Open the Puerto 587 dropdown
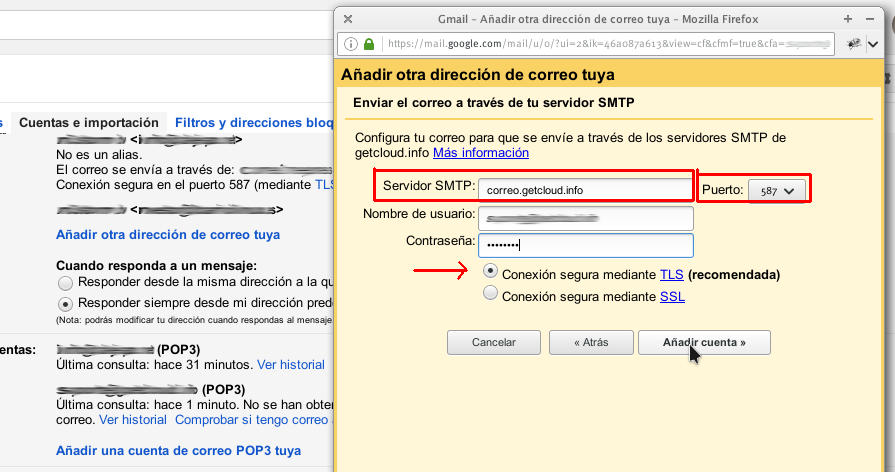Viewport: 895px width, 472px height. tap(777, 191)
